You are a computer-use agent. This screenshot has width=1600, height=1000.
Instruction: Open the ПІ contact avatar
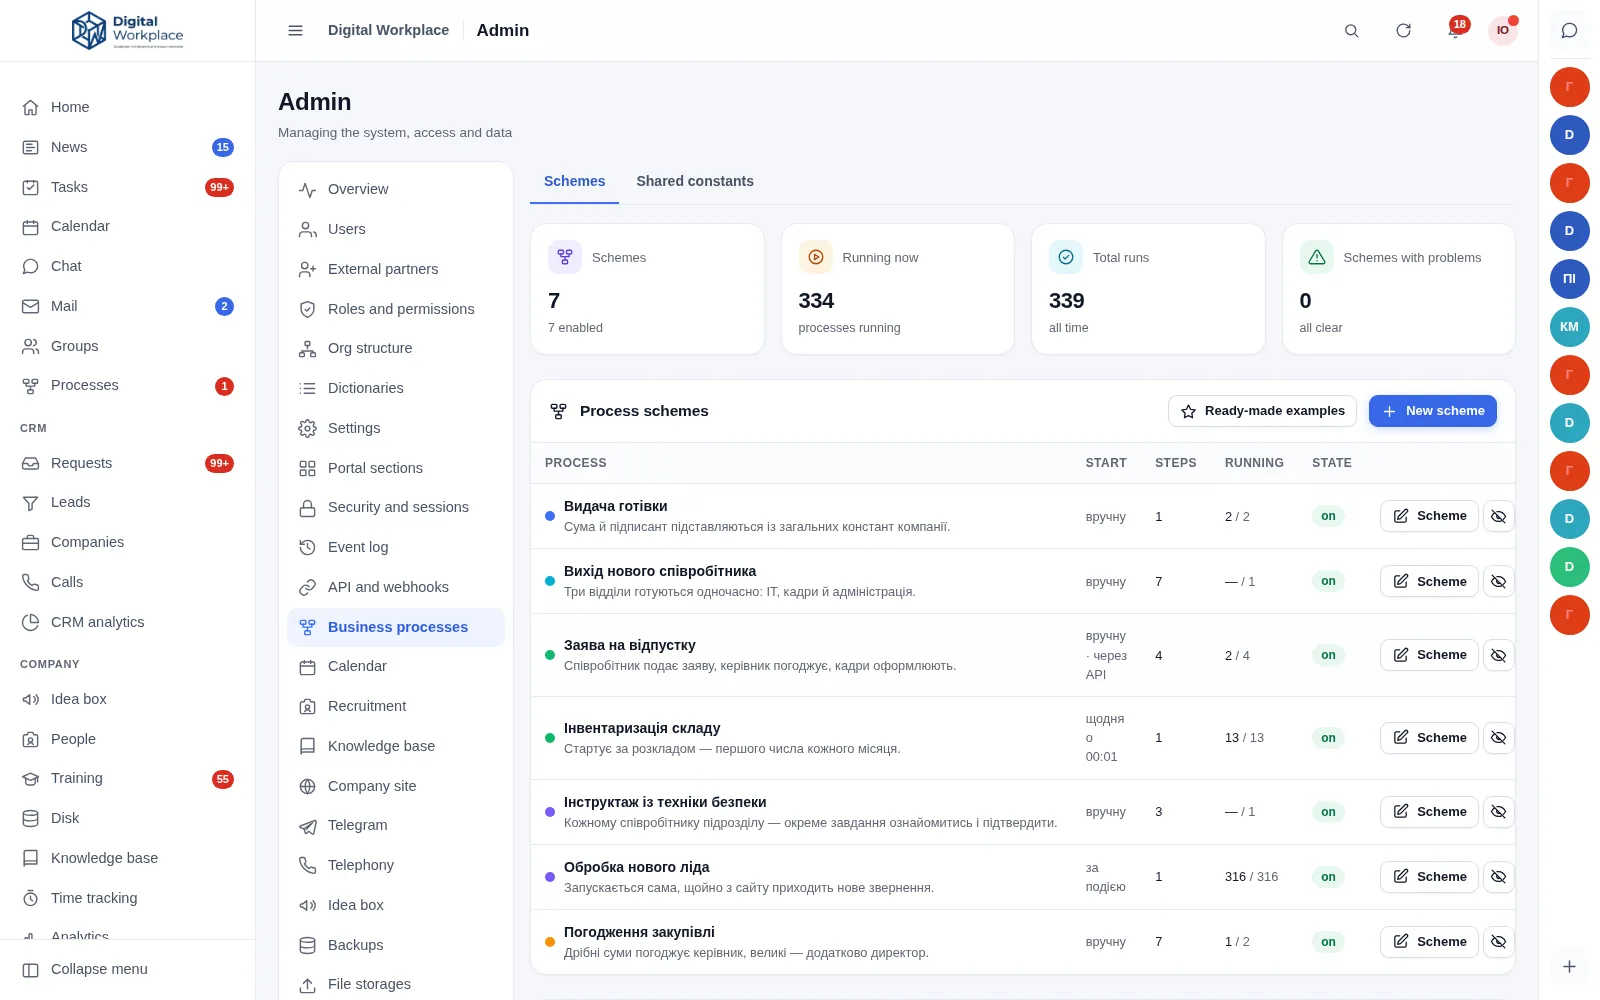1569,279
